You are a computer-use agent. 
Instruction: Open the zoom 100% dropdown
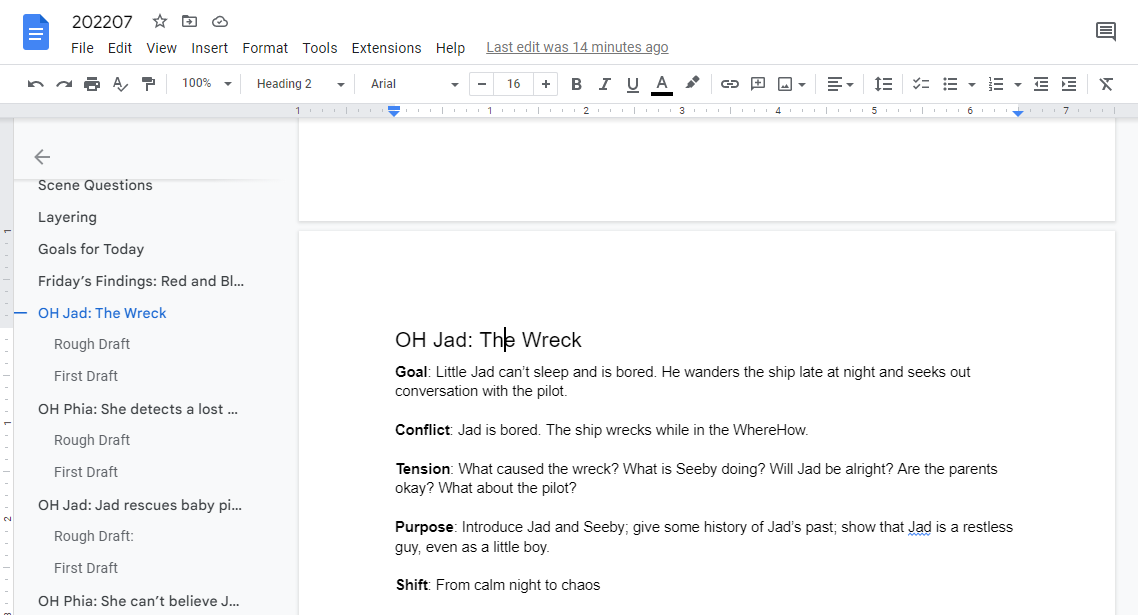point(207,84)
